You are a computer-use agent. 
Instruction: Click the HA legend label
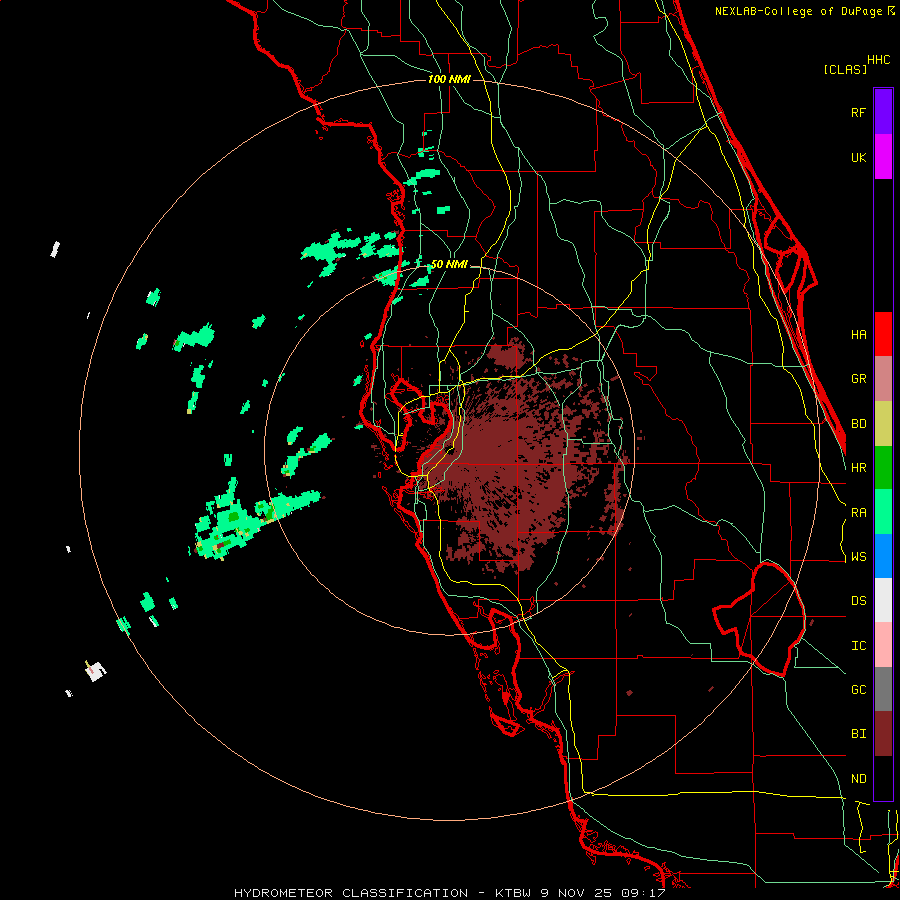pos(858,335)
